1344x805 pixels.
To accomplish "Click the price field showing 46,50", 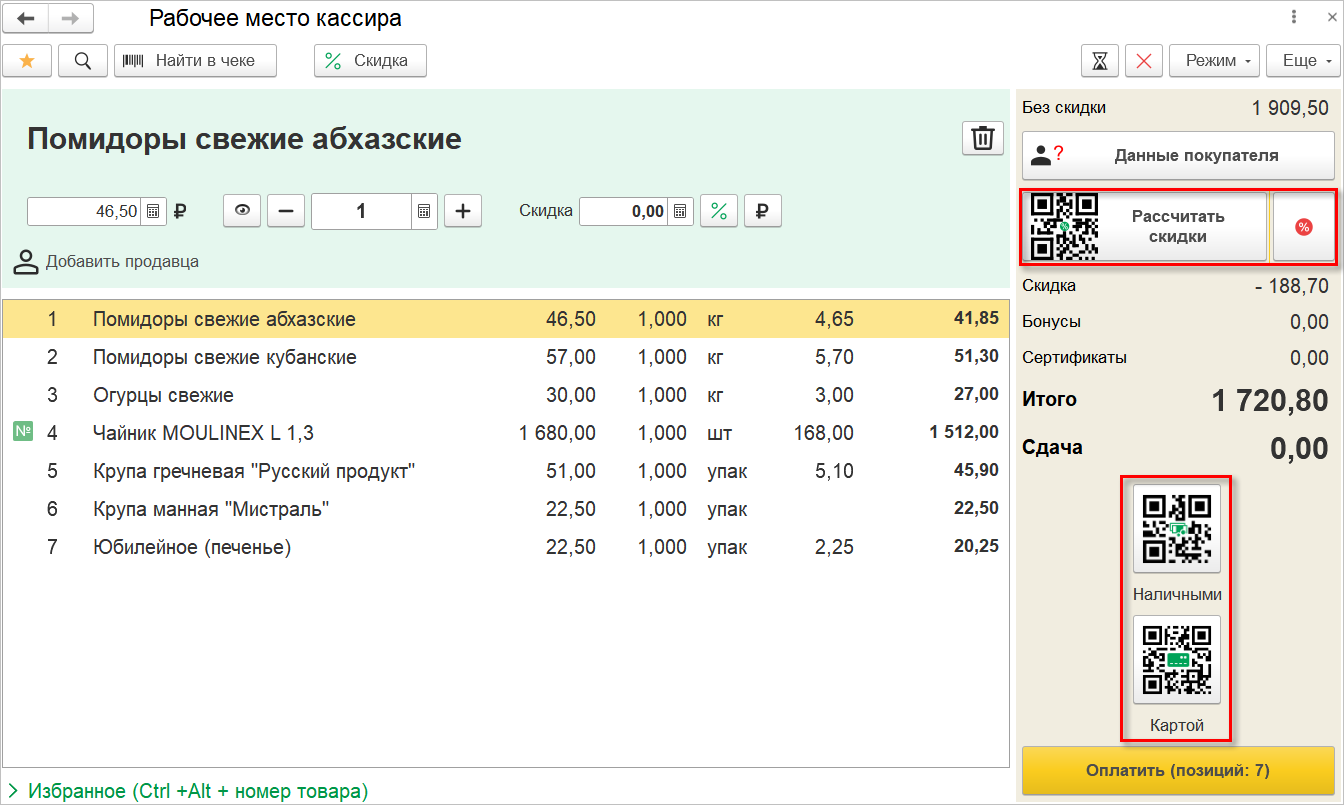I will pyautogui.click(x=84, y=211).
